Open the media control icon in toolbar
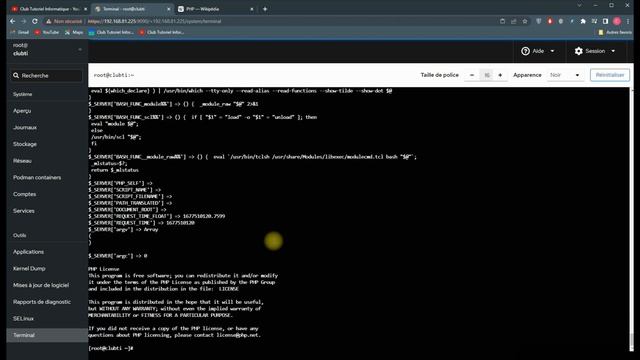 (594, 21)
